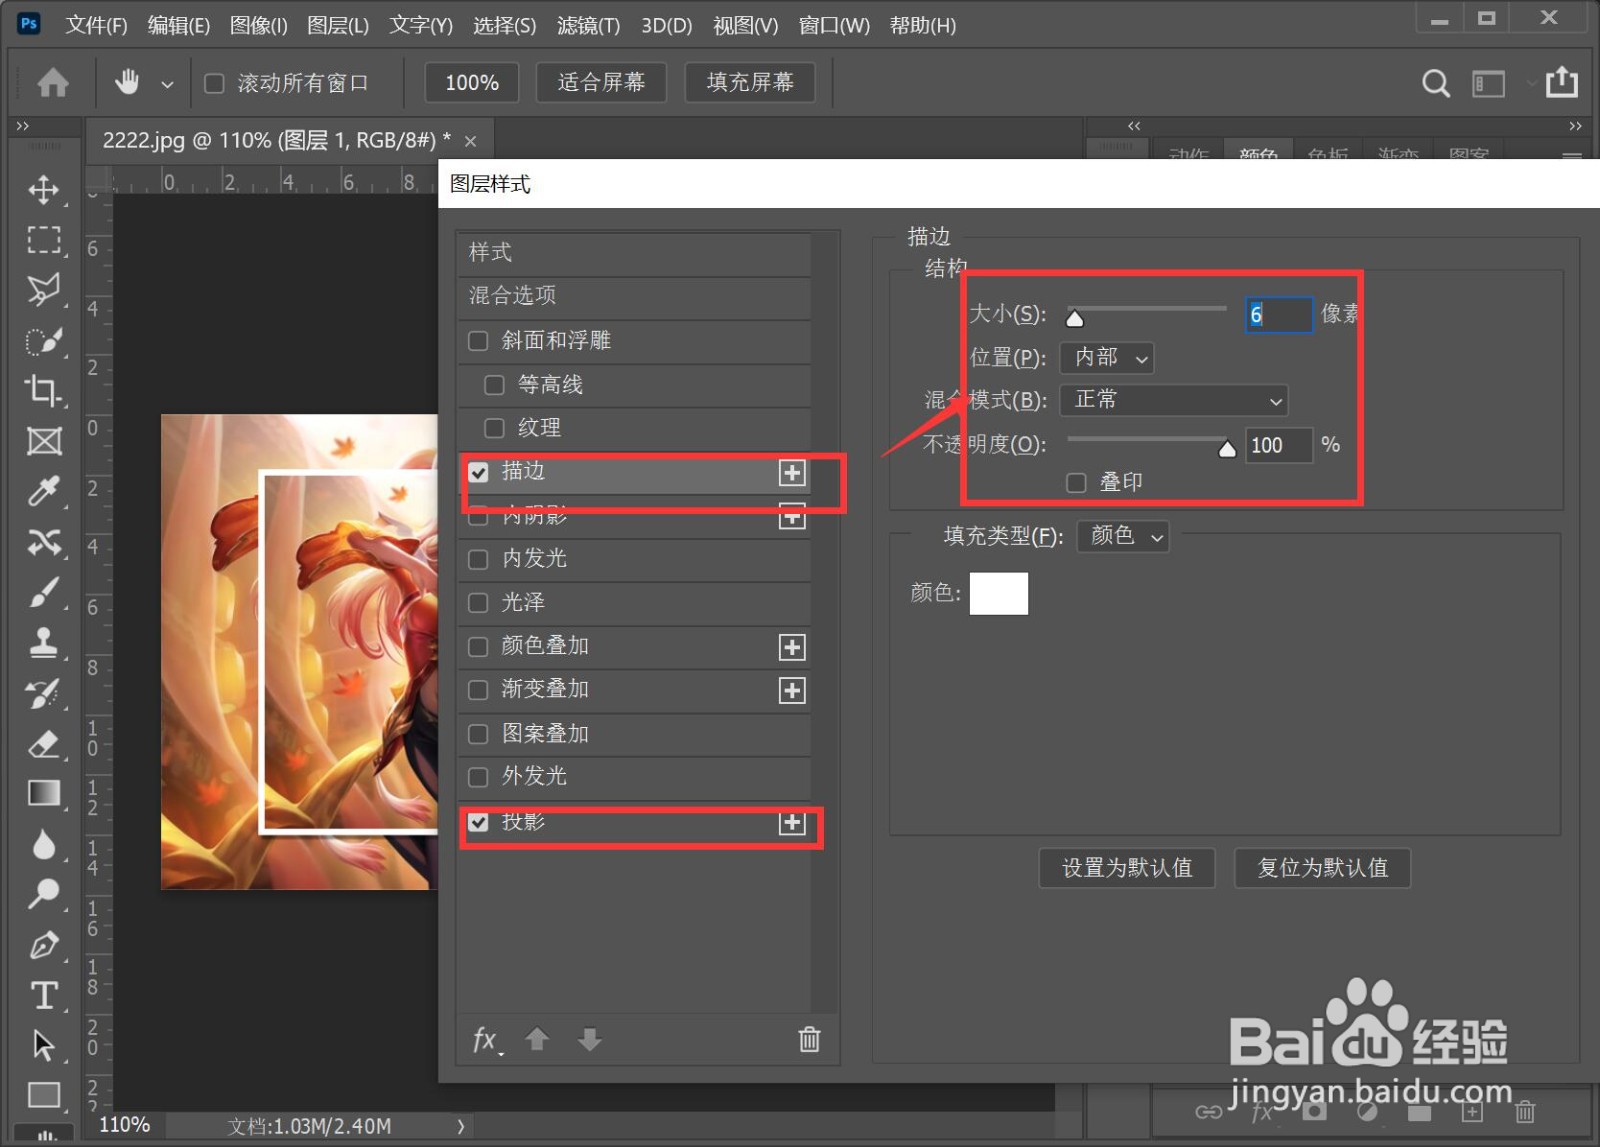This screenshot has height=1147, width=1600.
Task: Select the Type tool
Action: (44, 995)
